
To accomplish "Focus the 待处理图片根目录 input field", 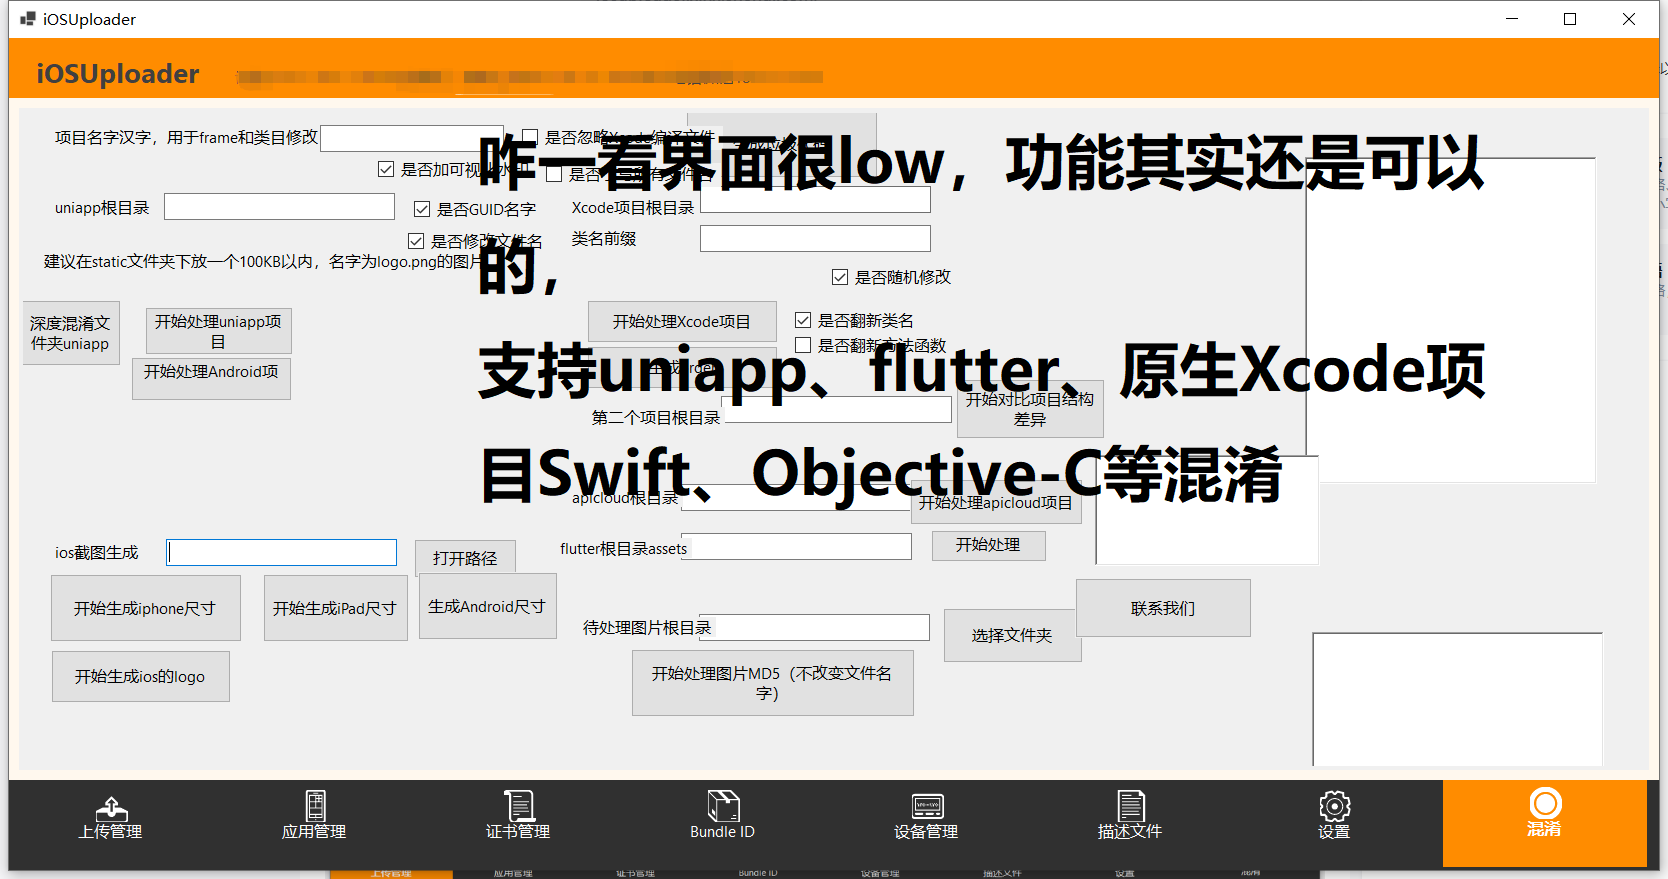I will click(814, 627).
